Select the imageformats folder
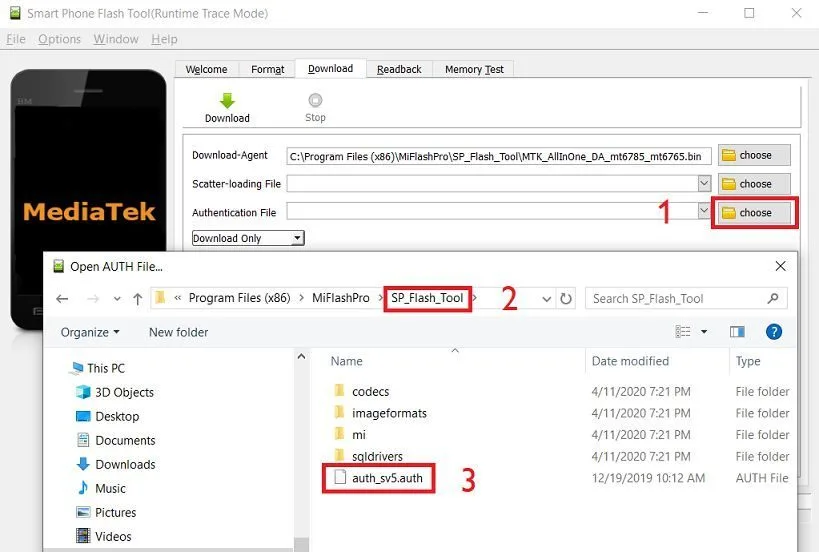This screenshot has width=819, height=552. pyautogui.click(x=380, y=413)
